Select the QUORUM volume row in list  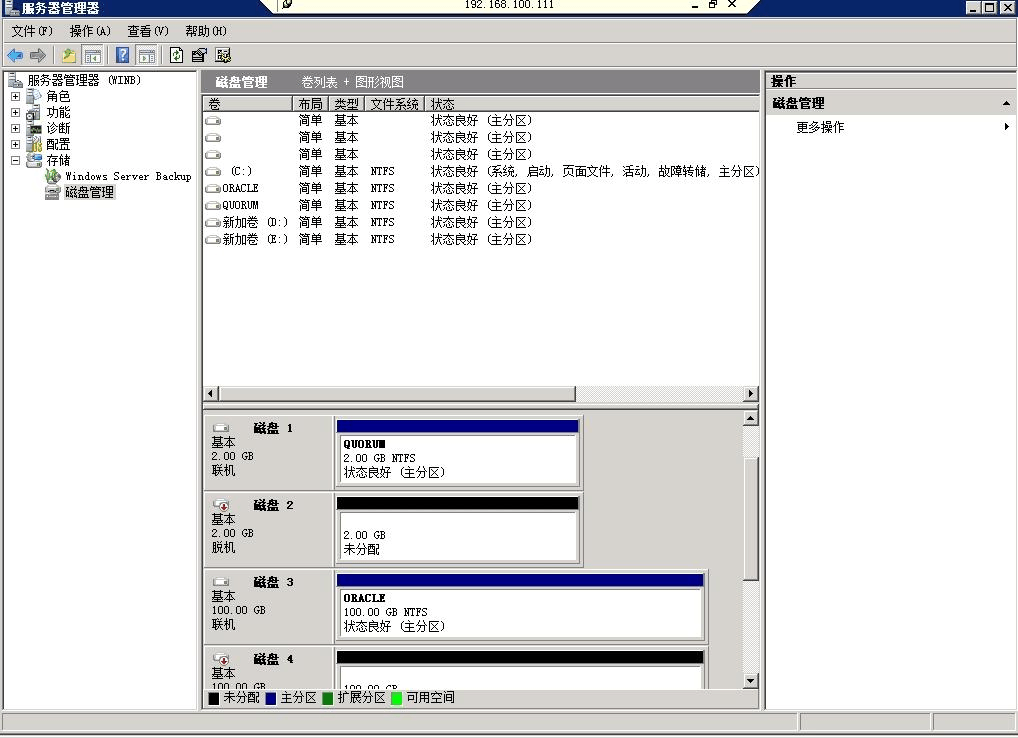(x=240, y=205)
